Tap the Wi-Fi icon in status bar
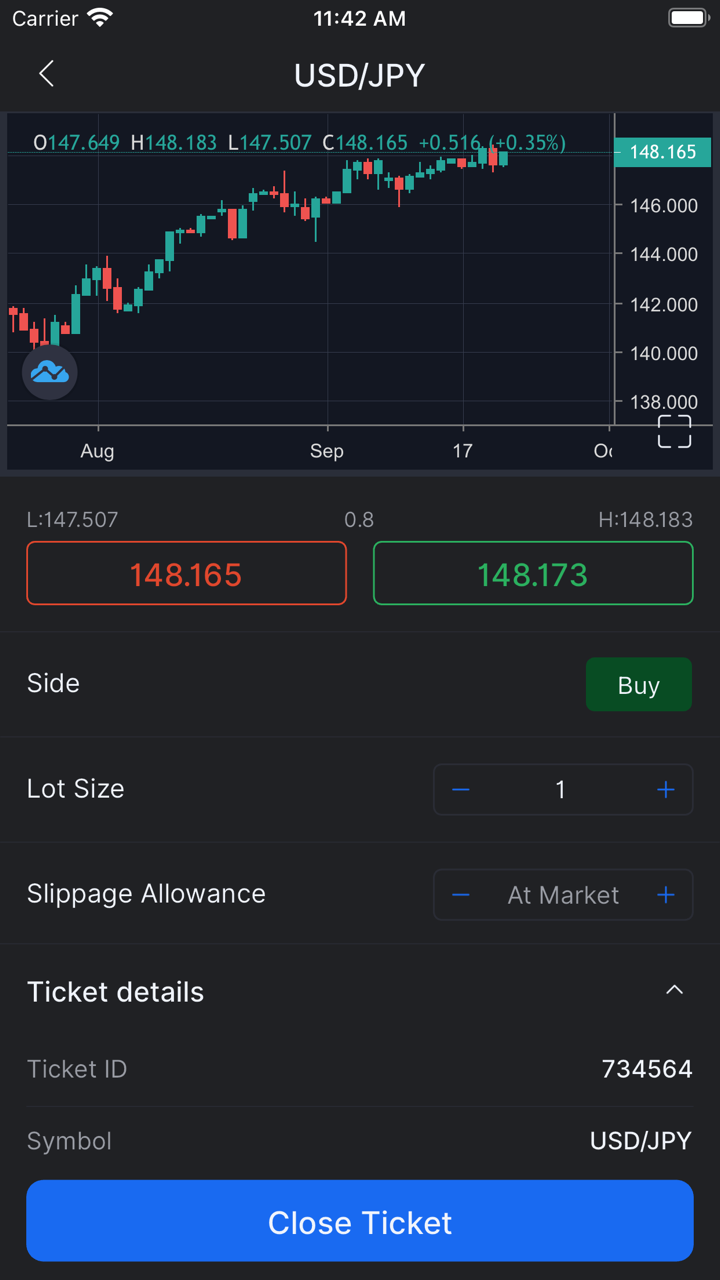This screenshot has width=720, height=1280. tap(100, 18)
